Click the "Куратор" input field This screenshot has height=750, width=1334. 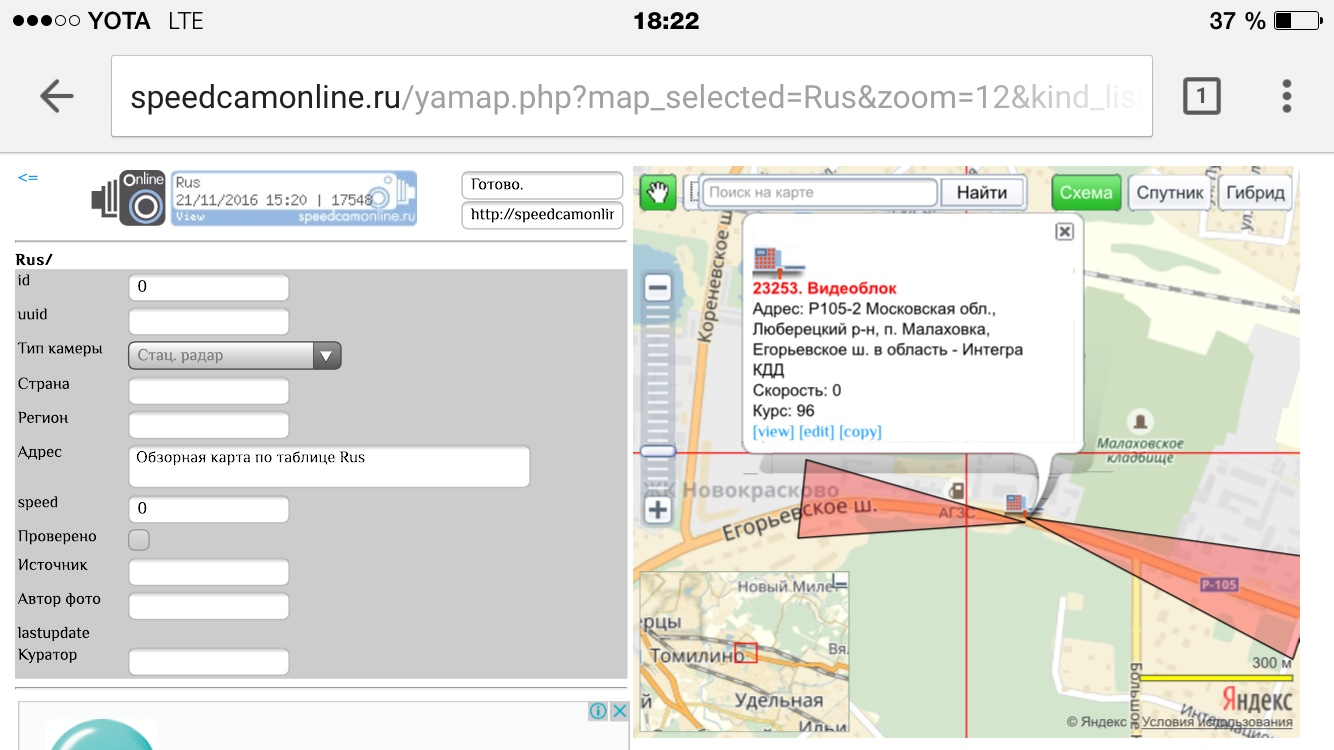click(x=209, y=662)
